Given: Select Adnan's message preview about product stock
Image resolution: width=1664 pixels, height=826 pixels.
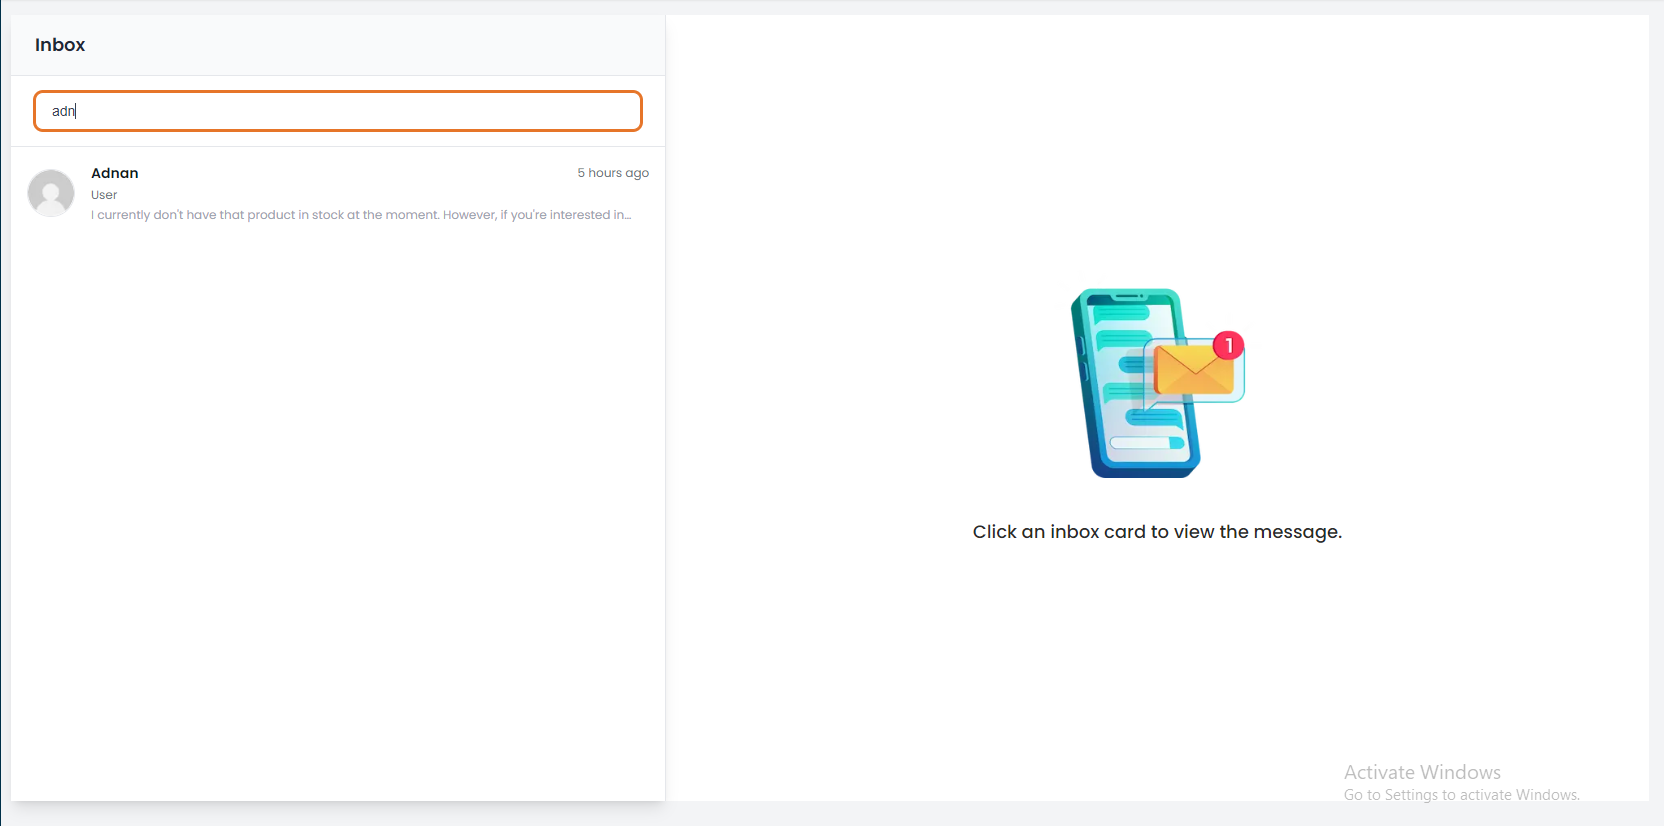Looking at the screenshot, I should (361, 215).
